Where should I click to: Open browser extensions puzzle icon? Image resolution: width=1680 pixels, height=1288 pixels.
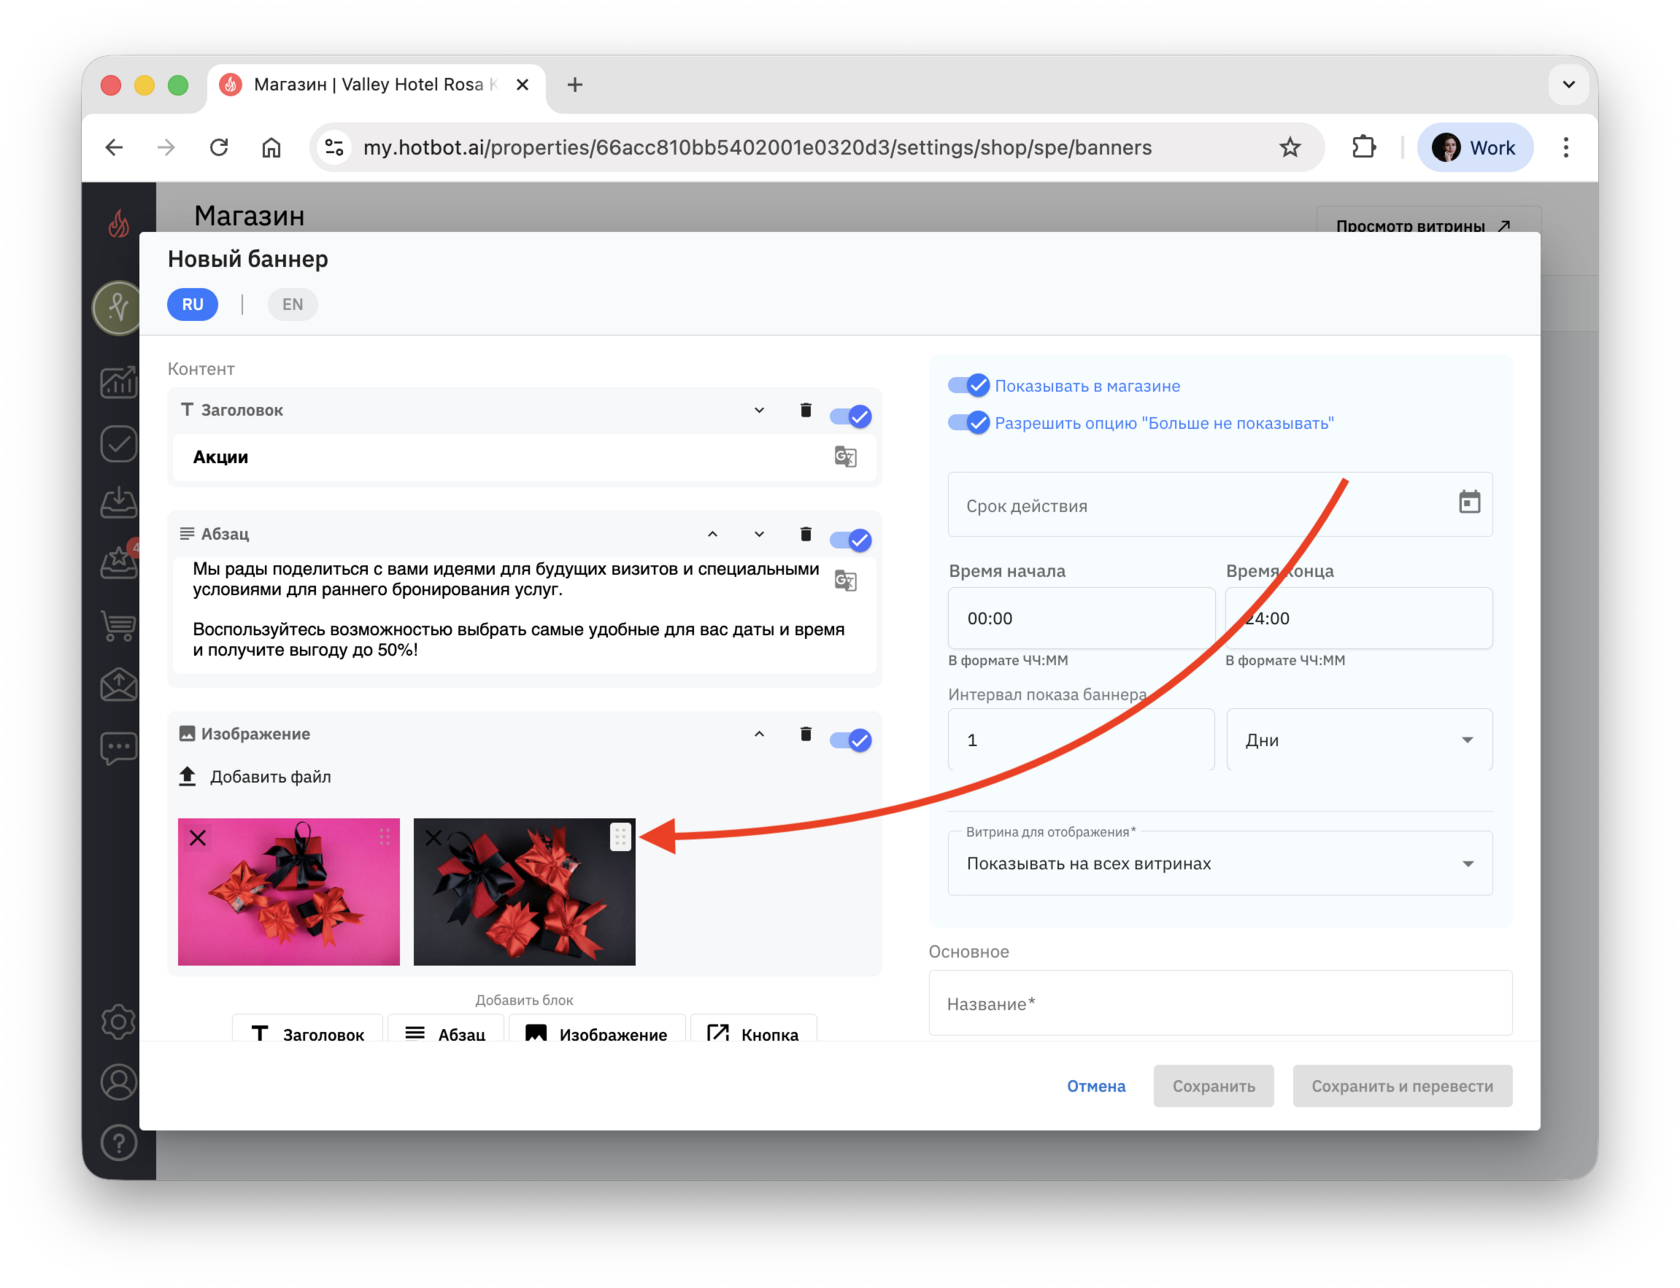tap(1364, 148)
